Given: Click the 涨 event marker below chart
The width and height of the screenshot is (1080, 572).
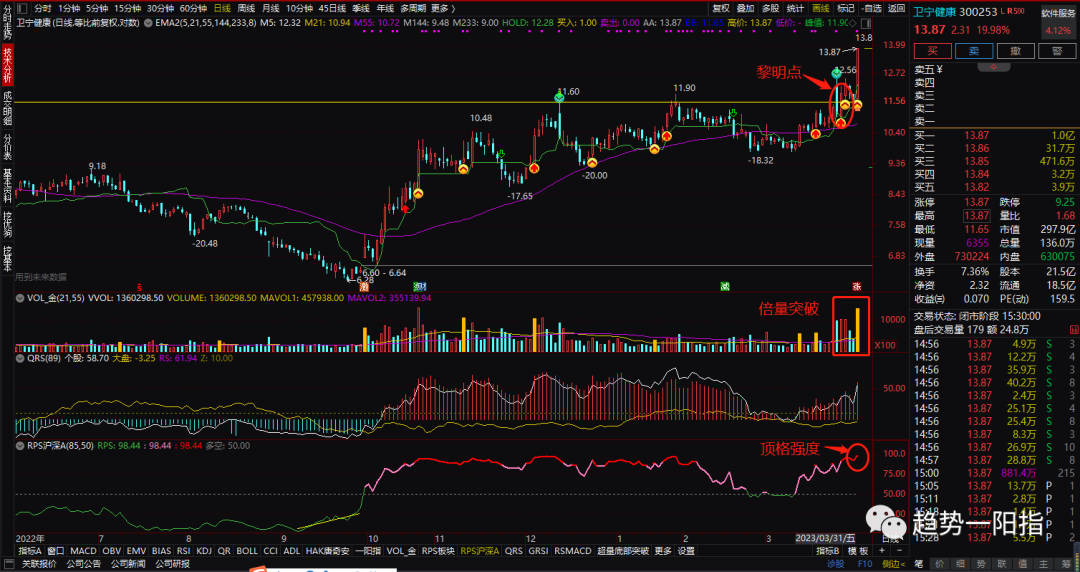Looking at the screenshot, I should tap(857, 286).
